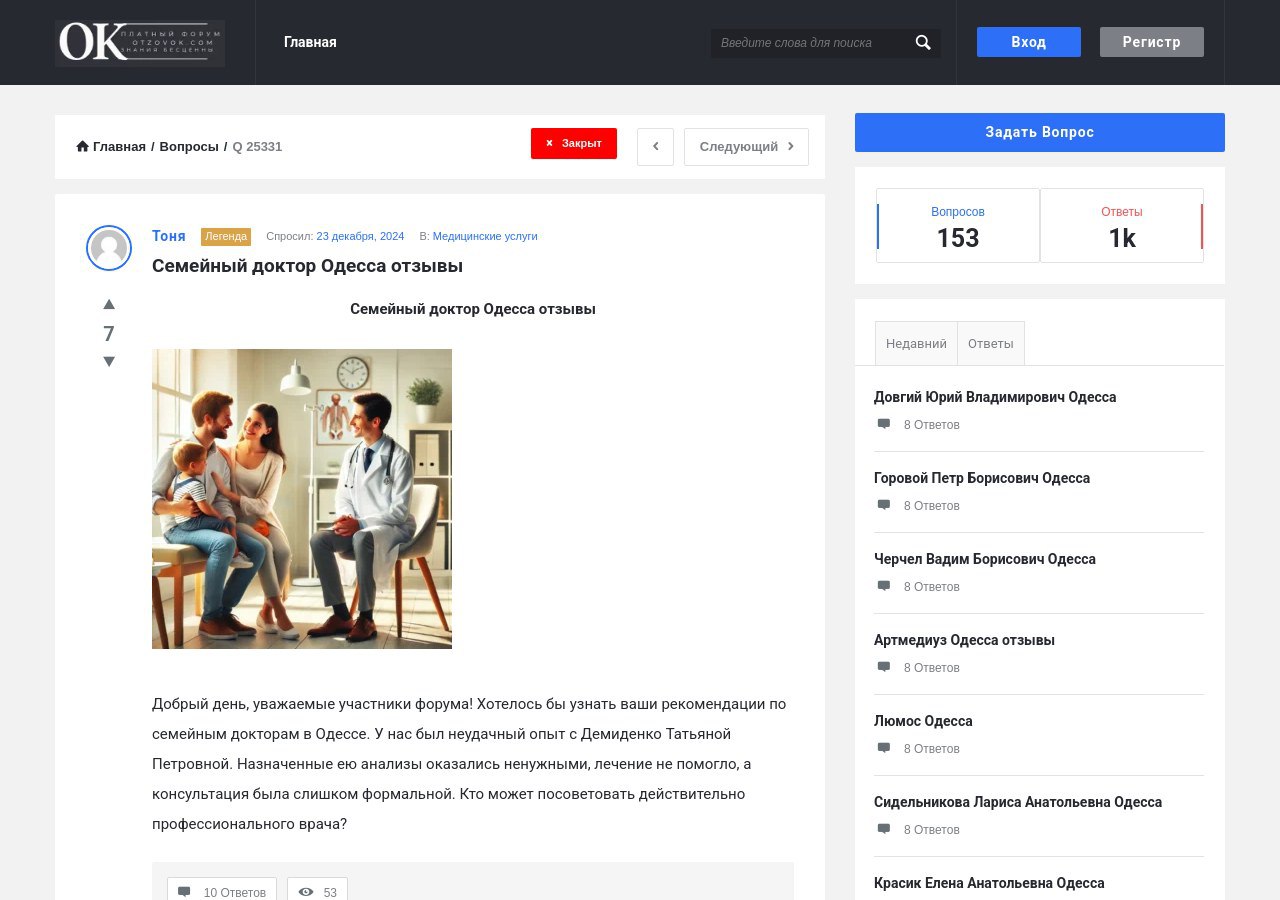
Task: Go to next question via Следующий
Action: coord(746,147)
